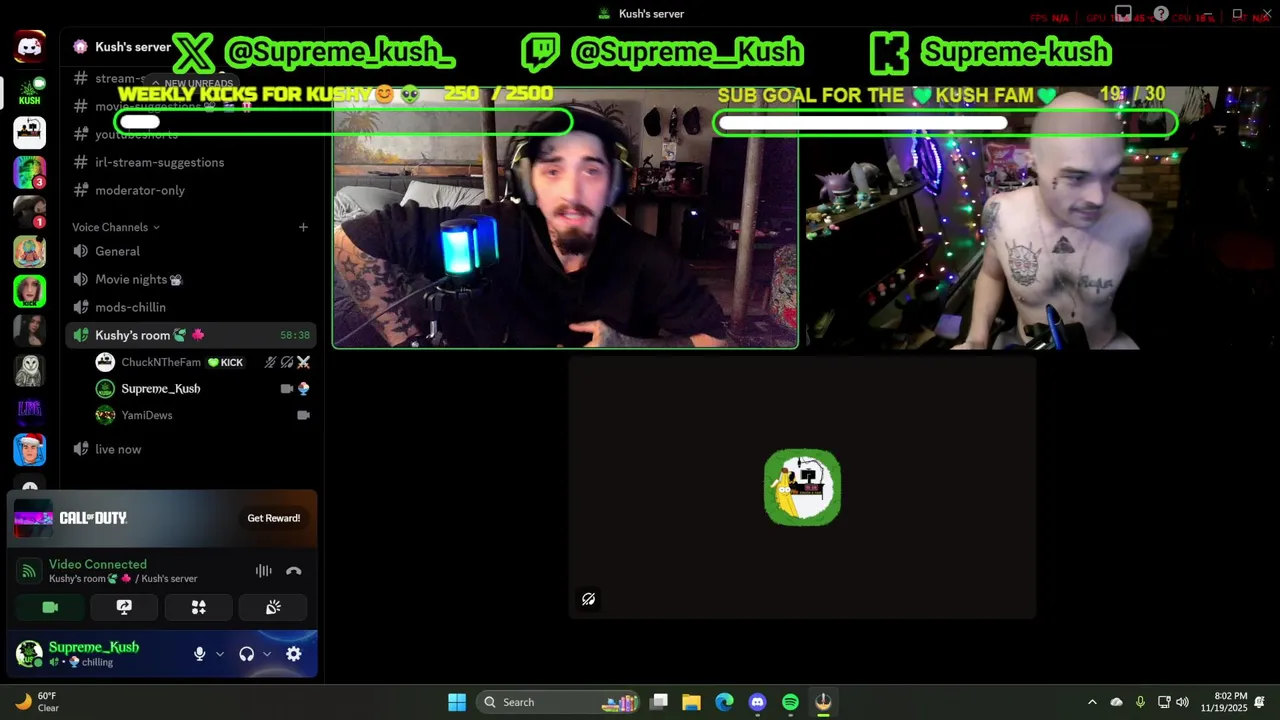Open cloud sync tray icon
This screenshot has height=720, width=1280.
pos(1116,702)
